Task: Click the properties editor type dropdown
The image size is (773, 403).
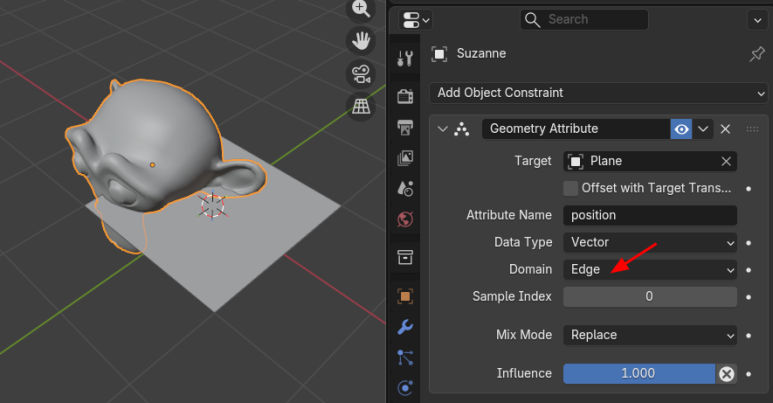Action: point(416,20)
